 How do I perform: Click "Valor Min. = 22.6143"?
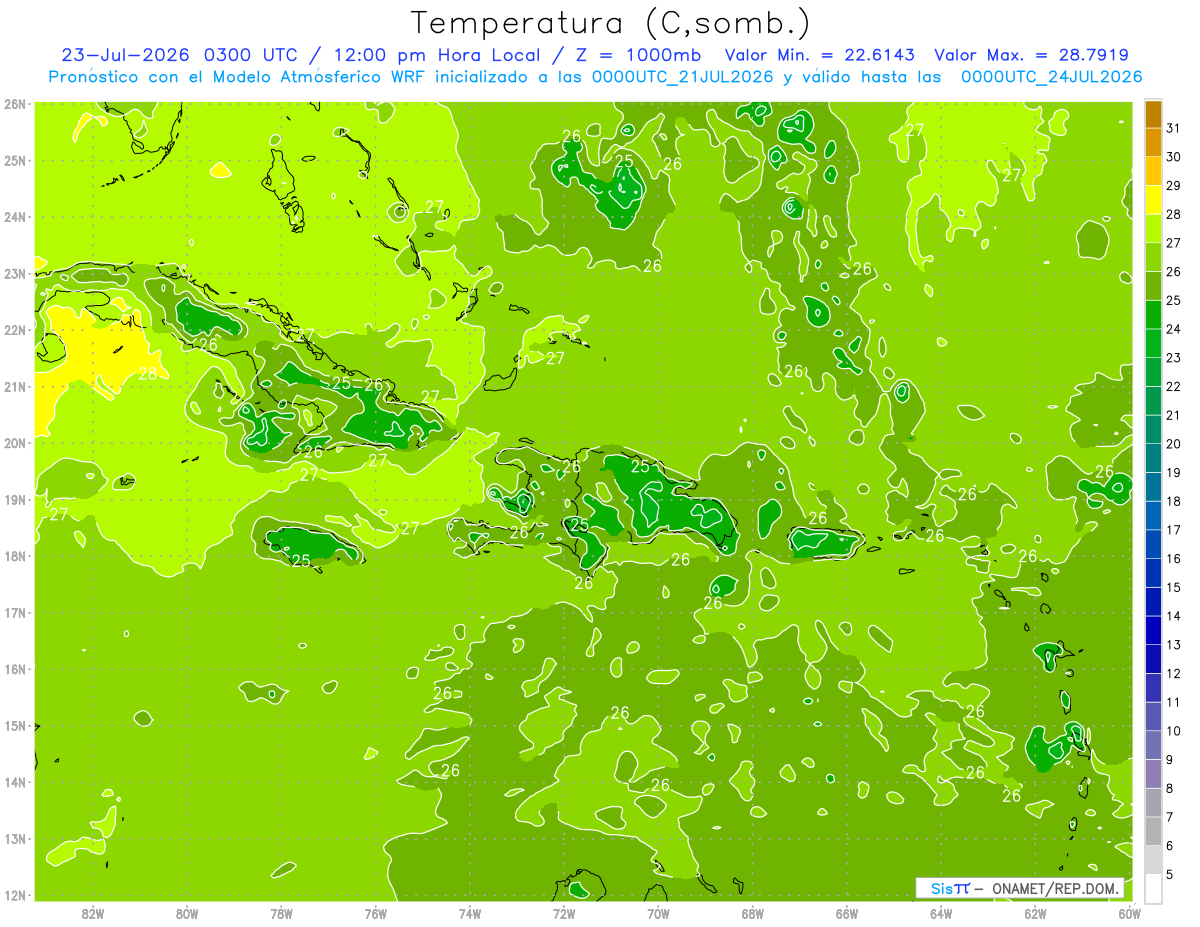(820, 55)
